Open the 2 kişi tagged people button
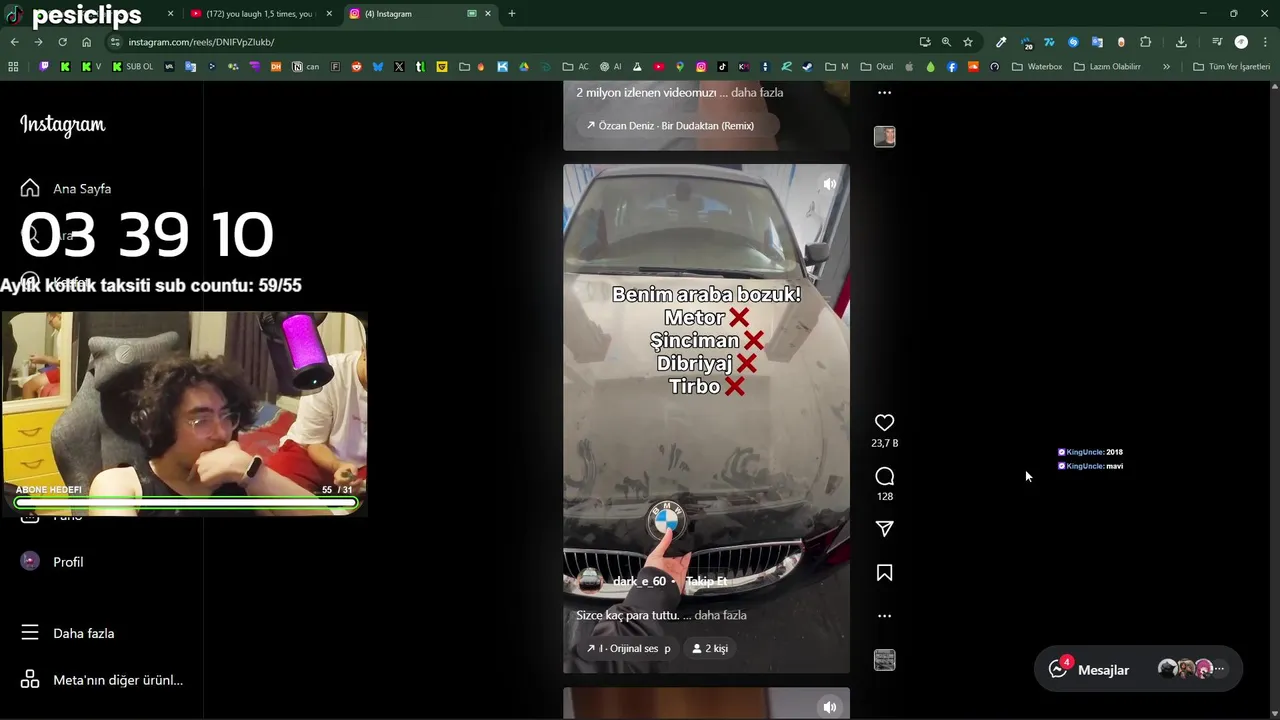Image resolution: width=1280 pixels, height=720 pixels. tap(710, 648)
